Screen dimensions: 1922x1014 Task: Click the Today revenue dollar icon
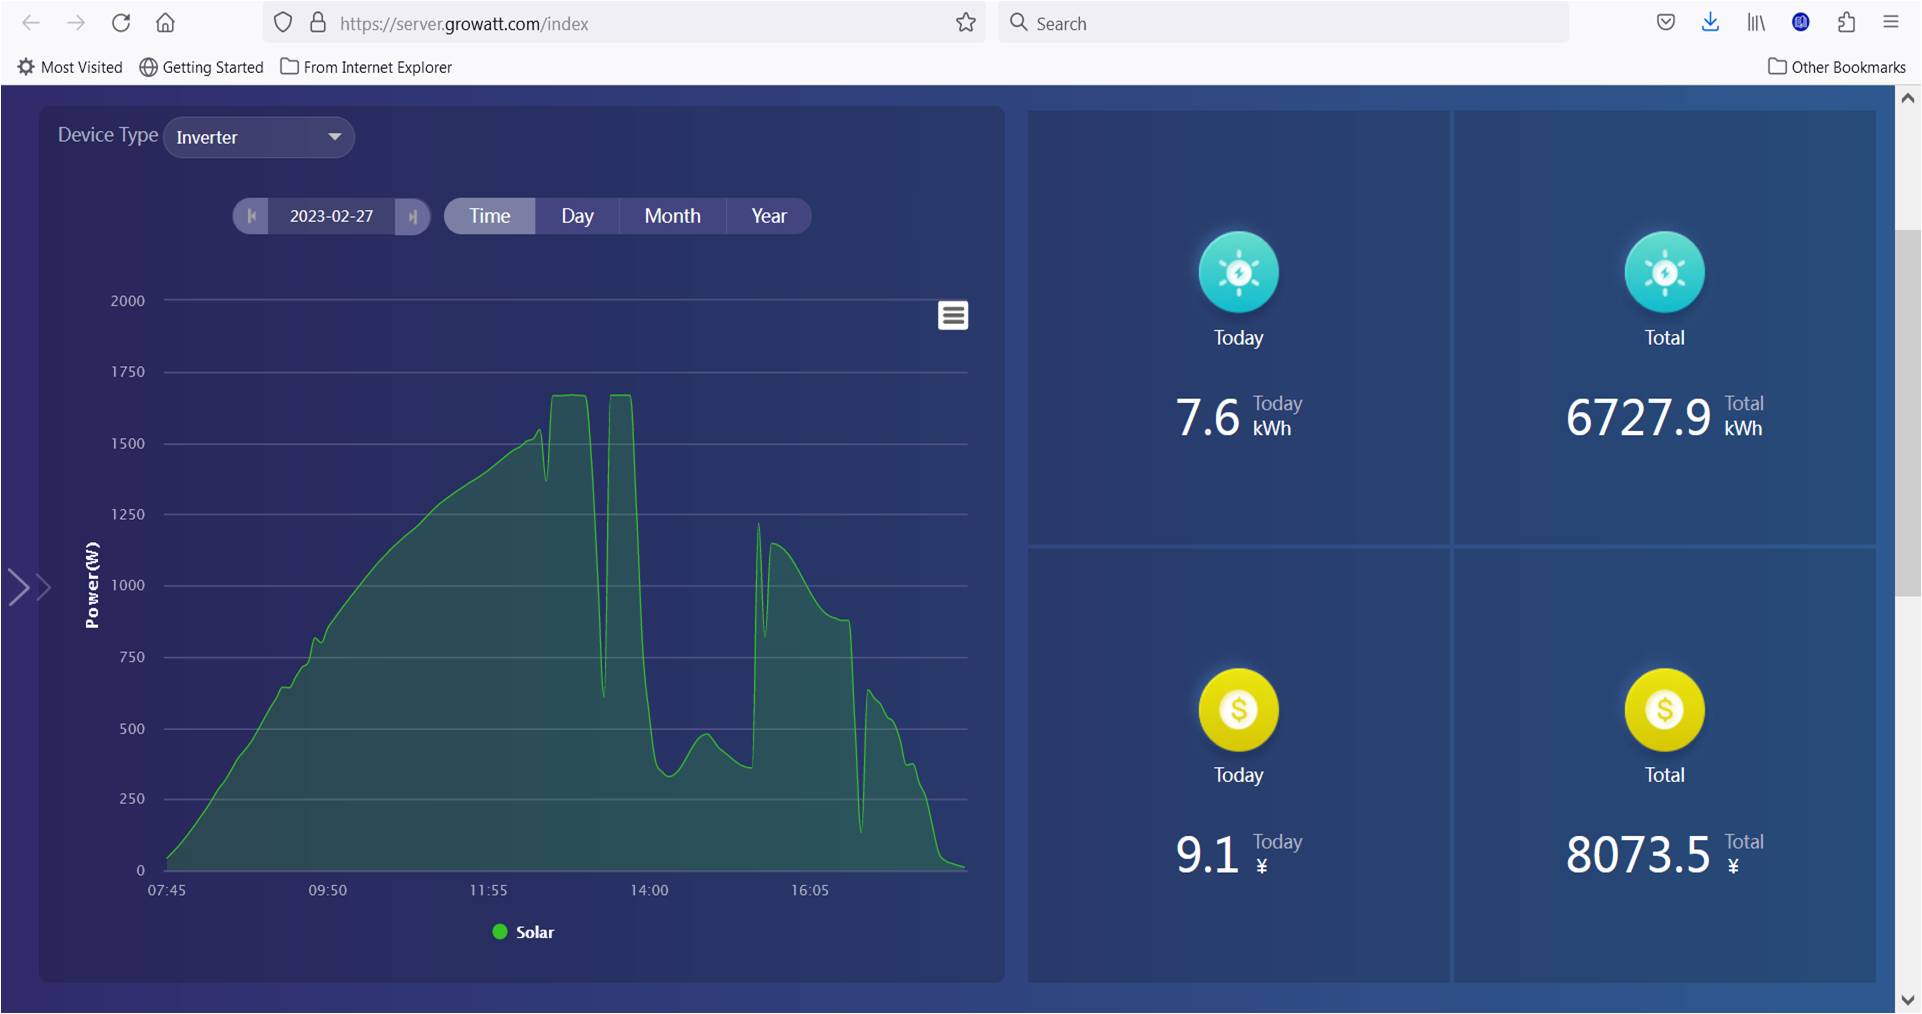coord(1238,709)
